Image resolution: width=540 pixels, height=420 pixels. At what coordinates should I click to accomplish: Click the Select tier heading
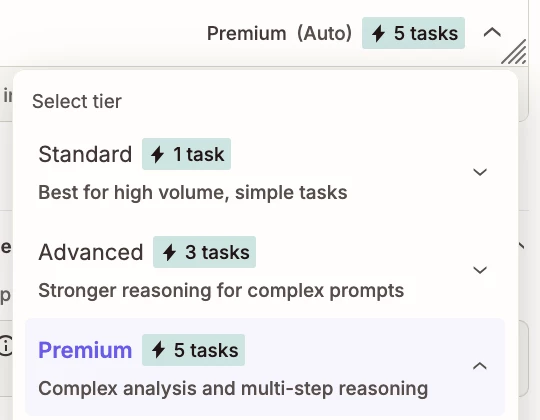pos(77,101)
